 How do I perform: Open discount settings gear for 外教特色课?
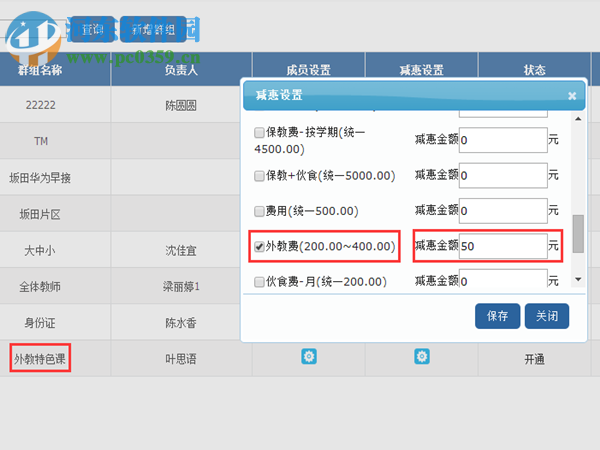coord(422,356)
